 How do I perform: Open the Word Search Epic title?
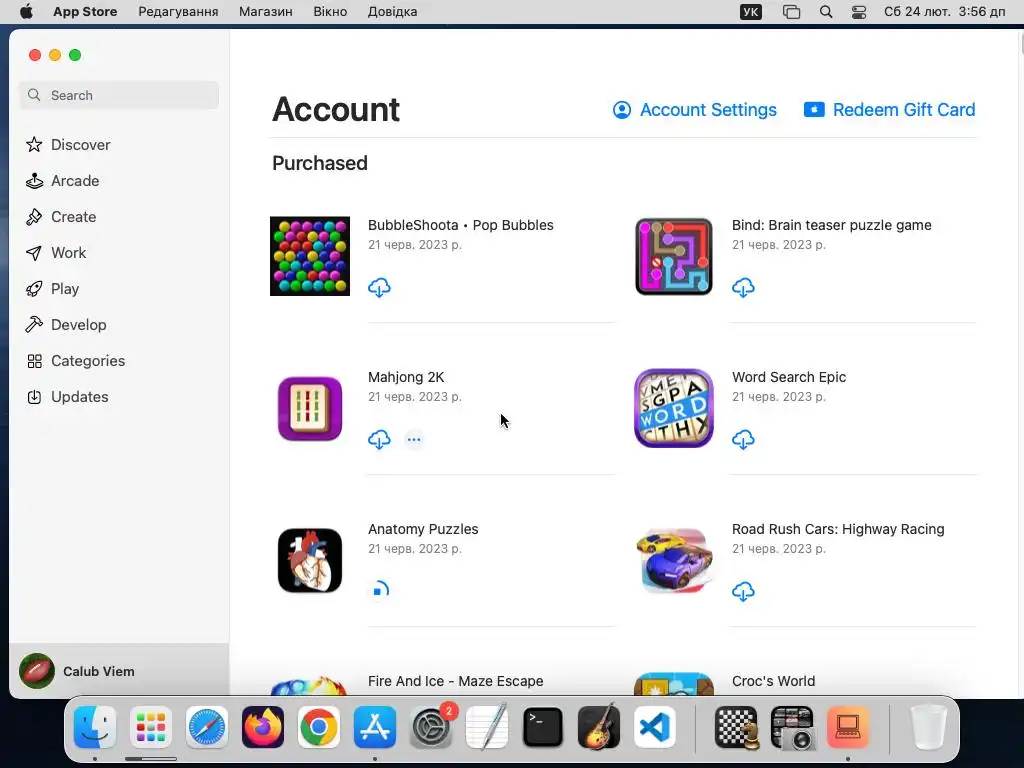[789, 377]
